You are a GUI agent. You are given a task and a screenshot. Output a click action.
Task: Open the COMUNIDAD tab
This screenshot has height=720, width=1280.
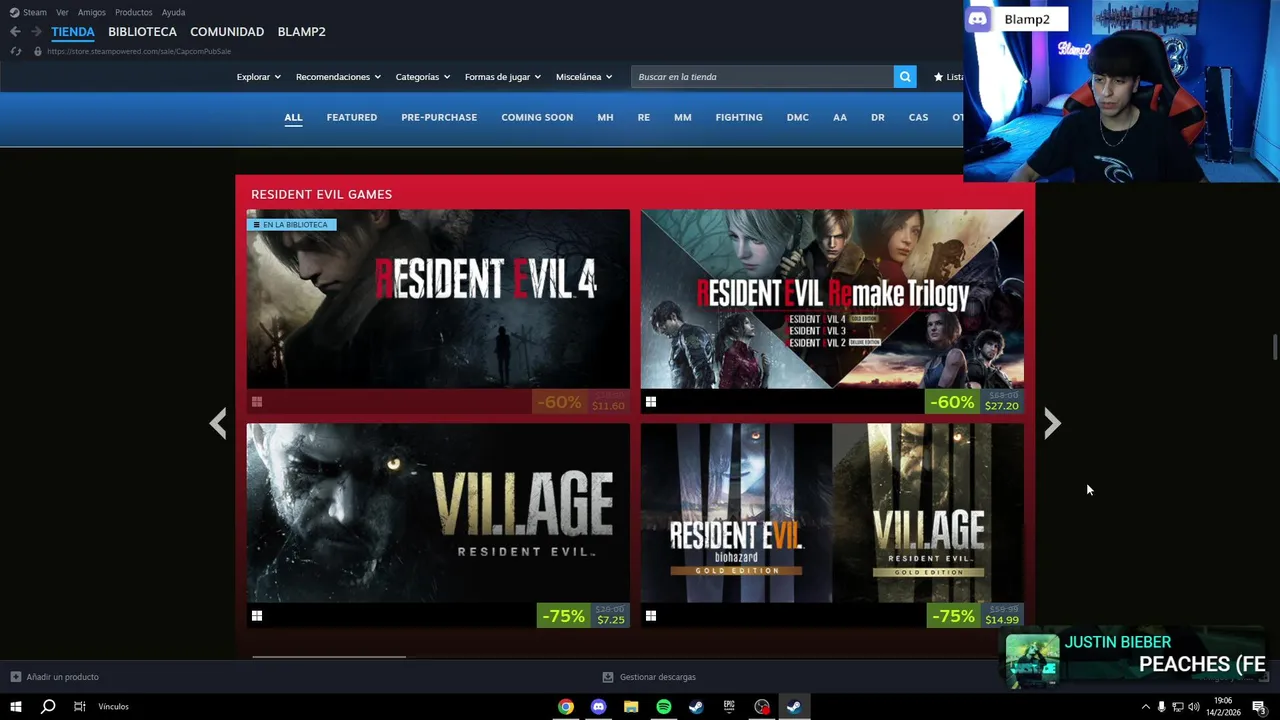click(x=227, y=32)
